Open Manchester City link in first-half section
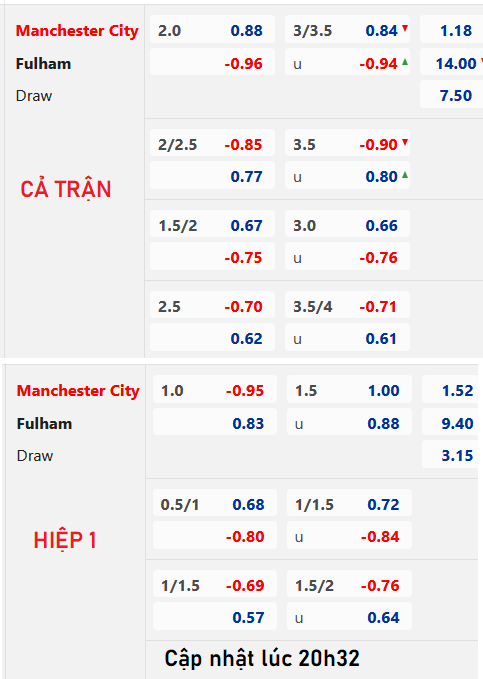This screenshot has width=483, height=679. [x=78, y=391]
